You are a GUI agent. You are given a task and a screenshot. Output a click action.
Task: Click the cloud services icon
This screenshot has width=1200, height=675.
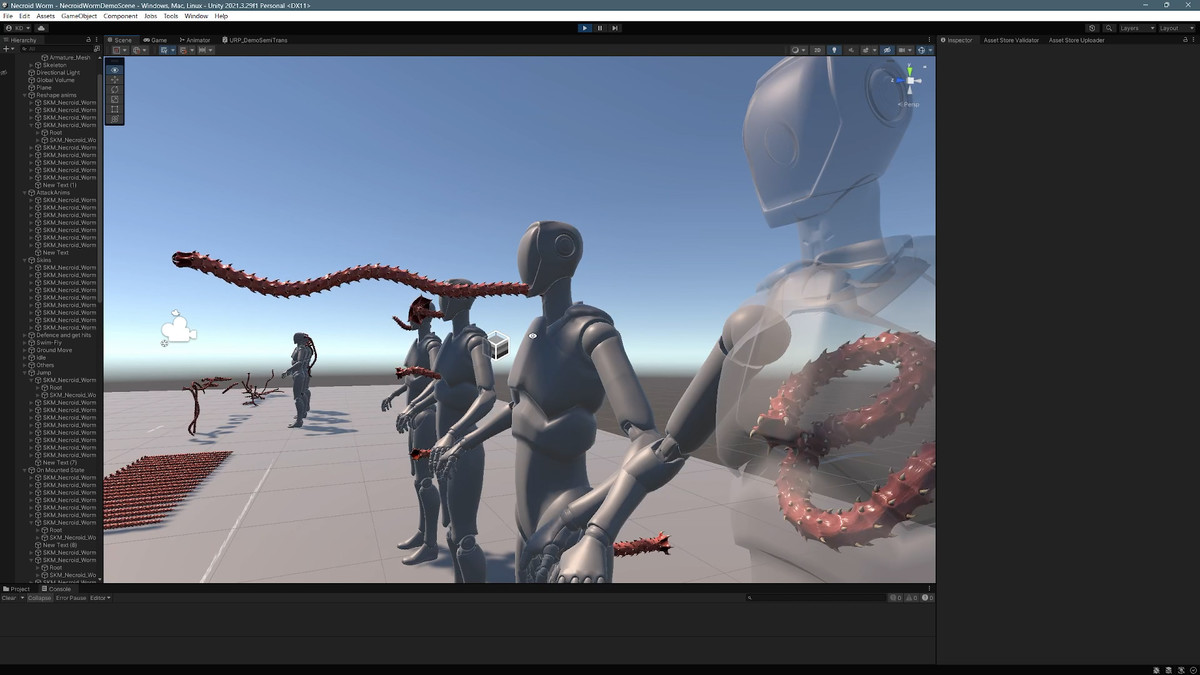tap(41, 28)
